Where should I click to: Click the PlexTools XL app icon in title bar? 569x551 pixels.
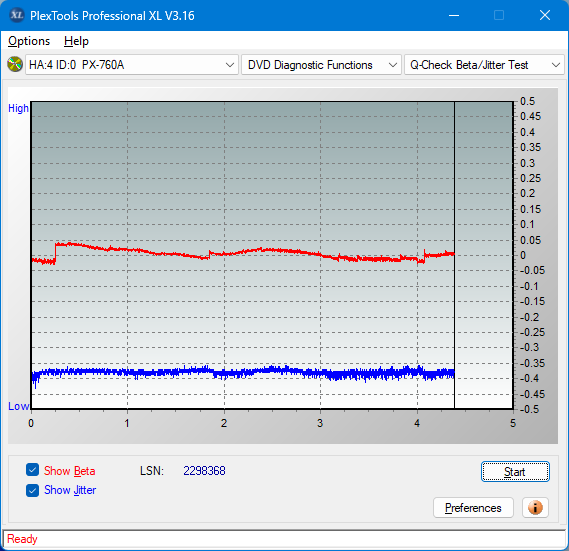[x=17, y=15]
